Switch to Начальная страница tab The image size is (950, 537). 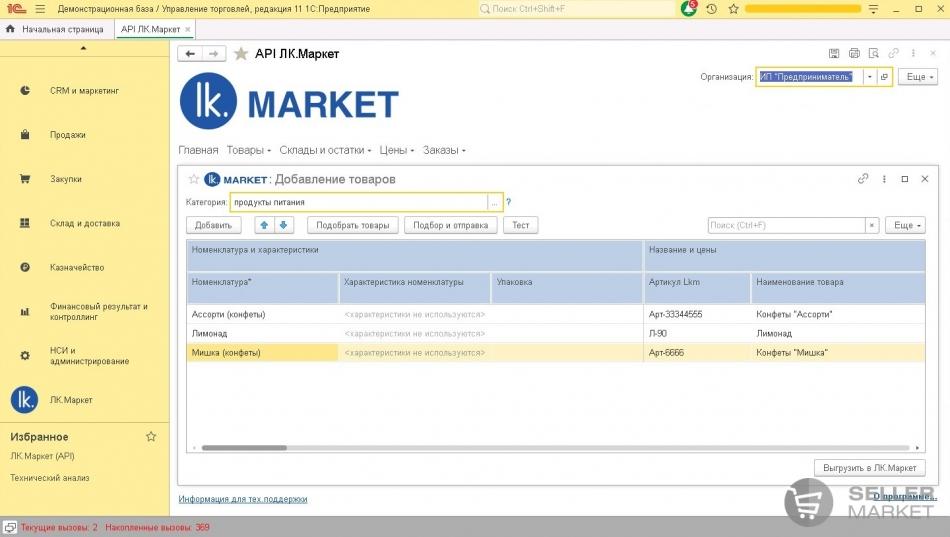pos(57,29)
